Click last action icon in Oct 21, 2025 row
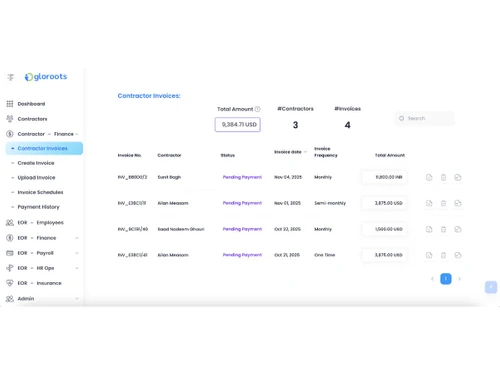The width and height of the screenshot is (500, 375). [458, 255]
